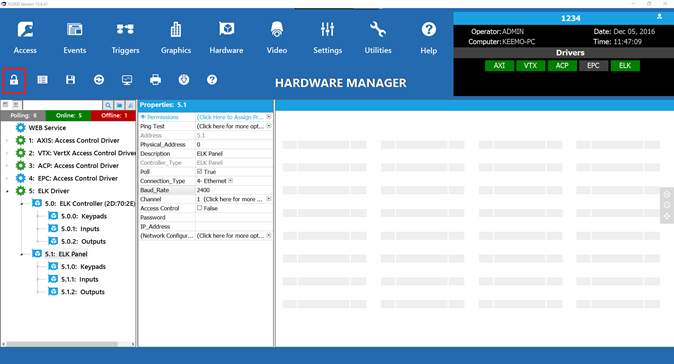674x364 pixels.
Task: Click the top floating icon on right edge
Action: (x=667, y=194)
